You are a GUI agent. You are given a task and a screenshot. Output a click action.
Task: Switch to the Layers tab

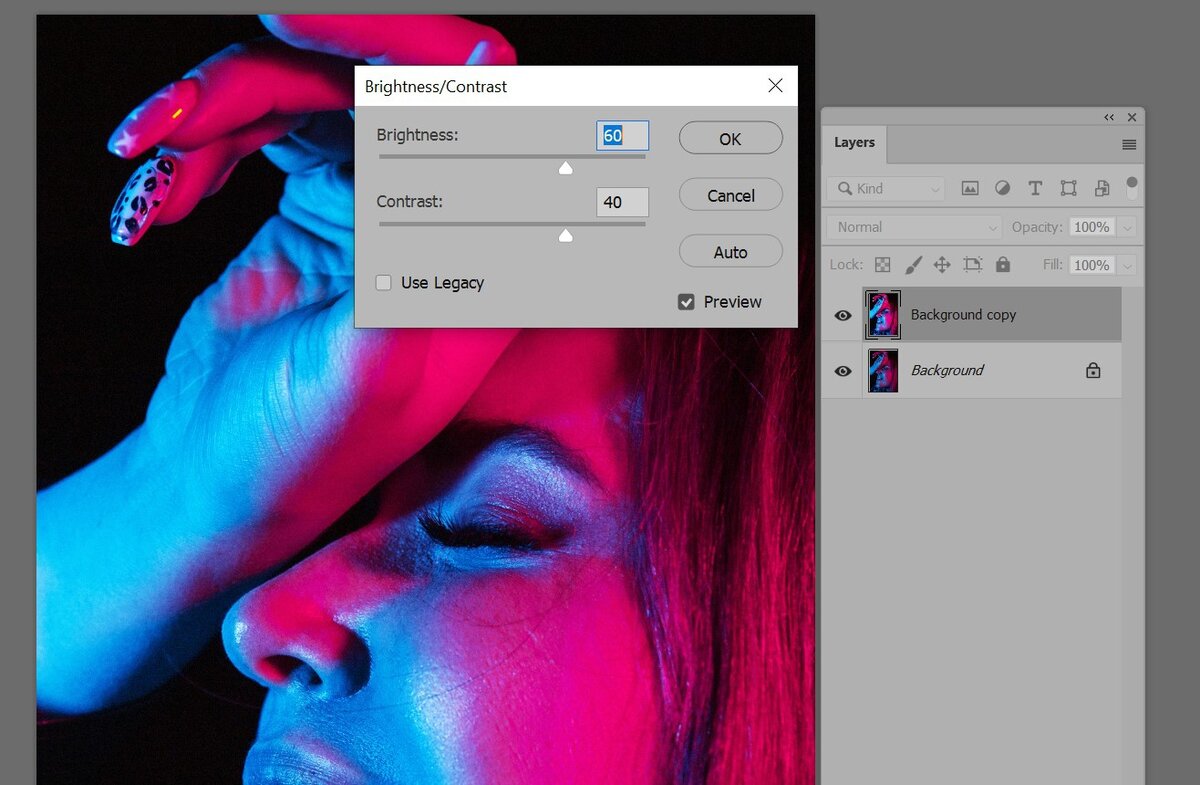point(854,143)
